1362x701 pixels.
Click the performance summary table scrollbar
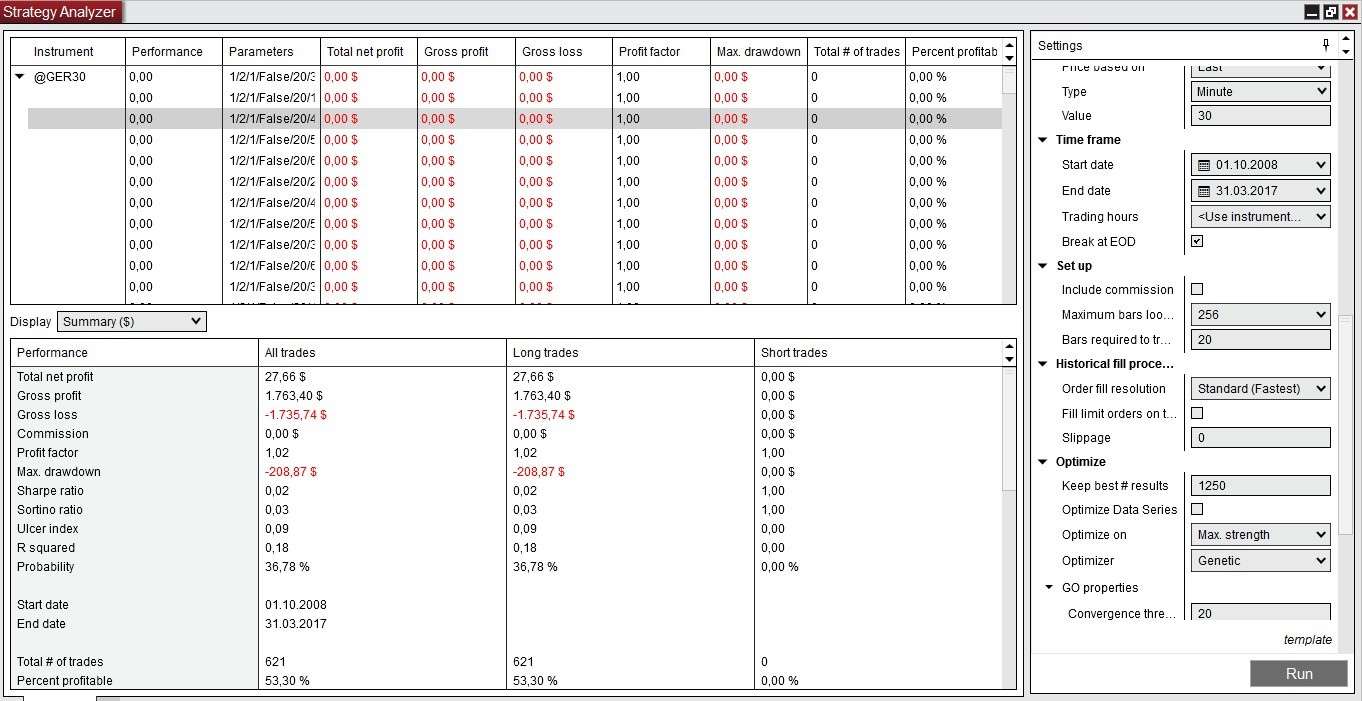click(x=1009, y=430)
